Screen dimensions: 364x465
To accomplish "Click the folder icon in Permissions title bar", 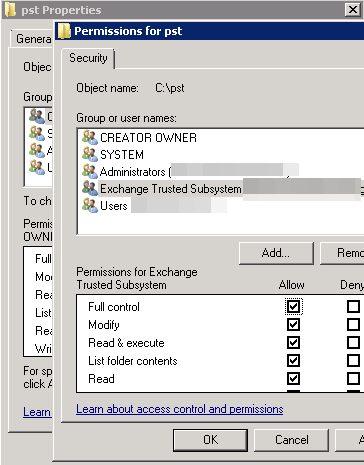I will point(64,31).
